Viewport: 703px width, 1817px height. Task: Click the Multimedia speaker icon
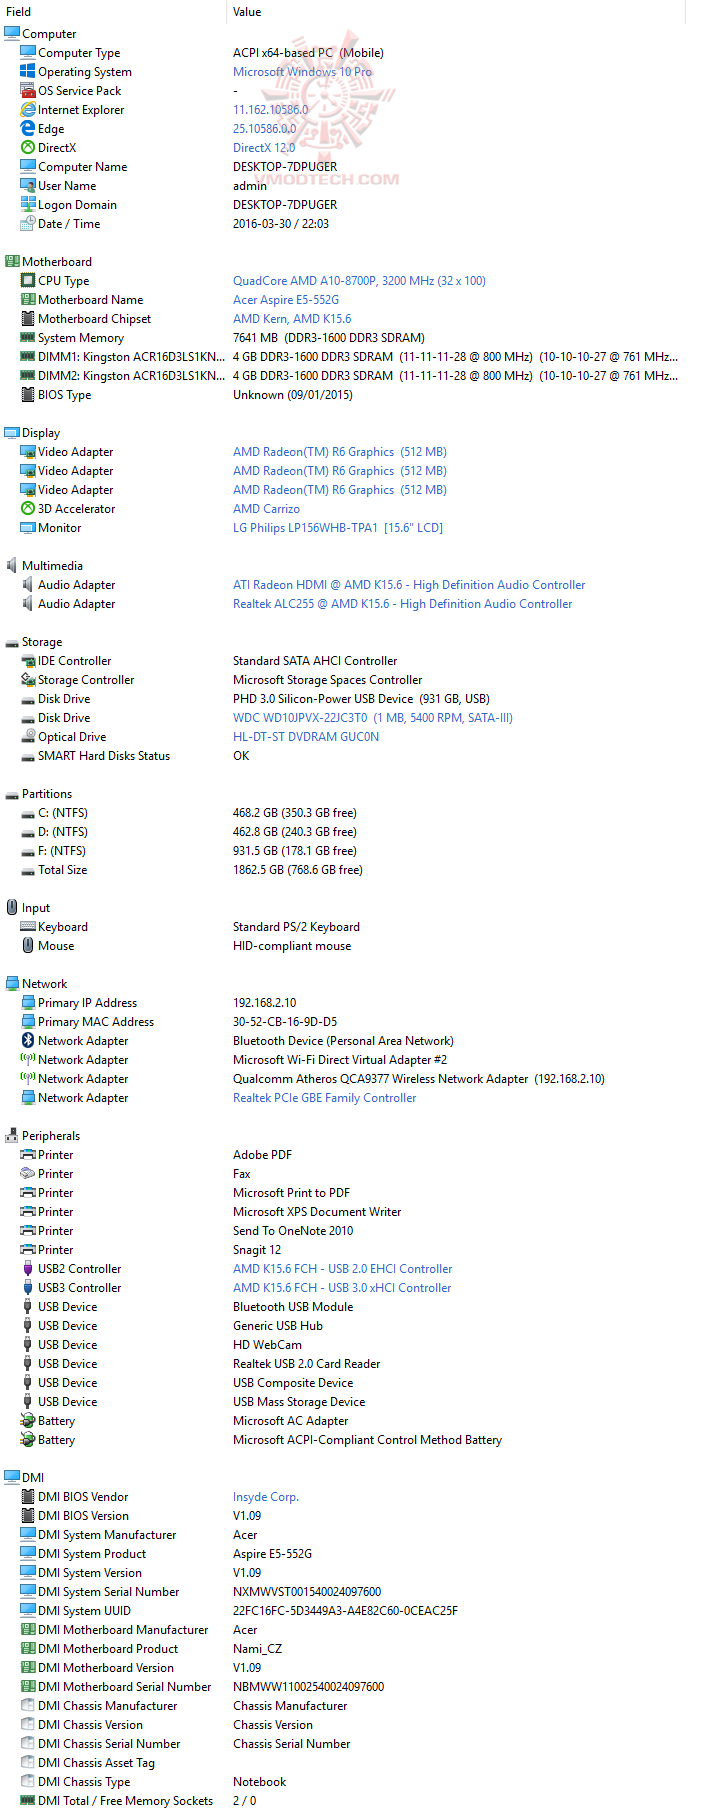12,565
